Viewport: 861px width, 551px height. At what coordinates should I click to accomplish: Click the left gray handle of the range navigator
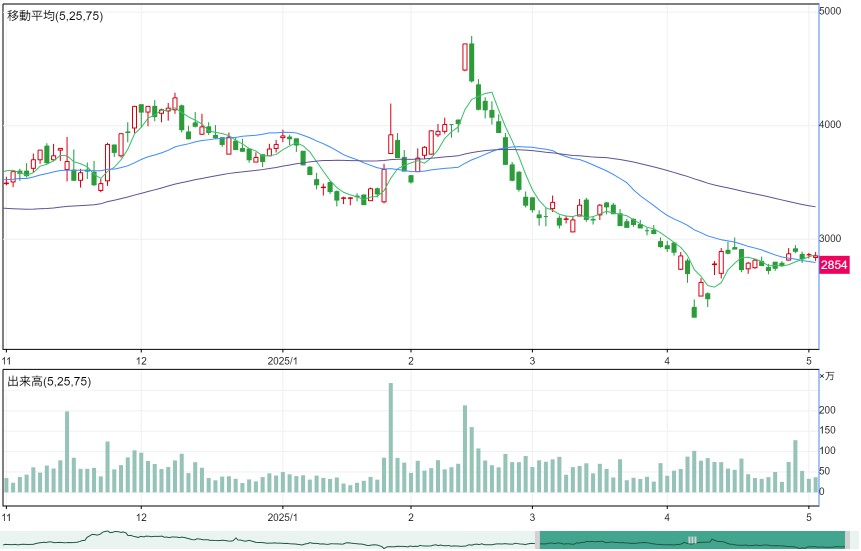[538, 539]
